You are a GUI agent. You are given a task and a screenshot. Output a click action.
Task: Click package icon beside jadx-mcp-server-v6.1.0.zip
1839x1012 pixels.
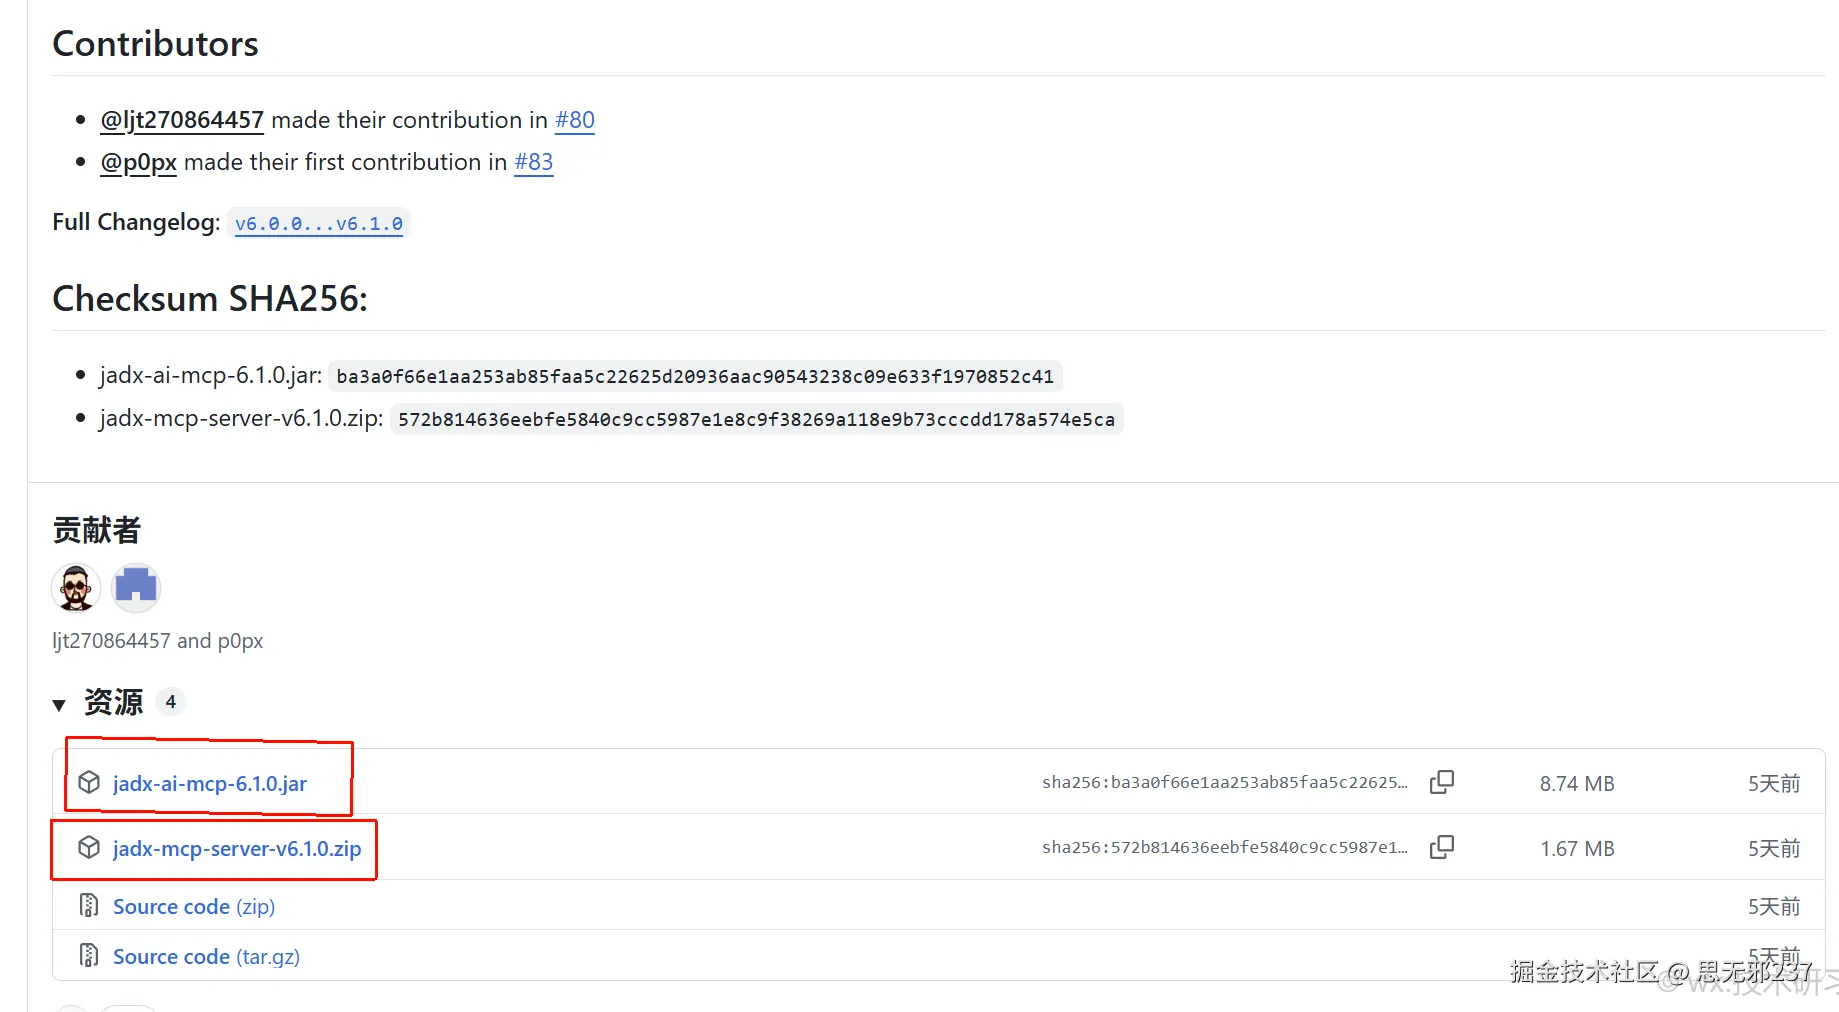click(89, 848)
